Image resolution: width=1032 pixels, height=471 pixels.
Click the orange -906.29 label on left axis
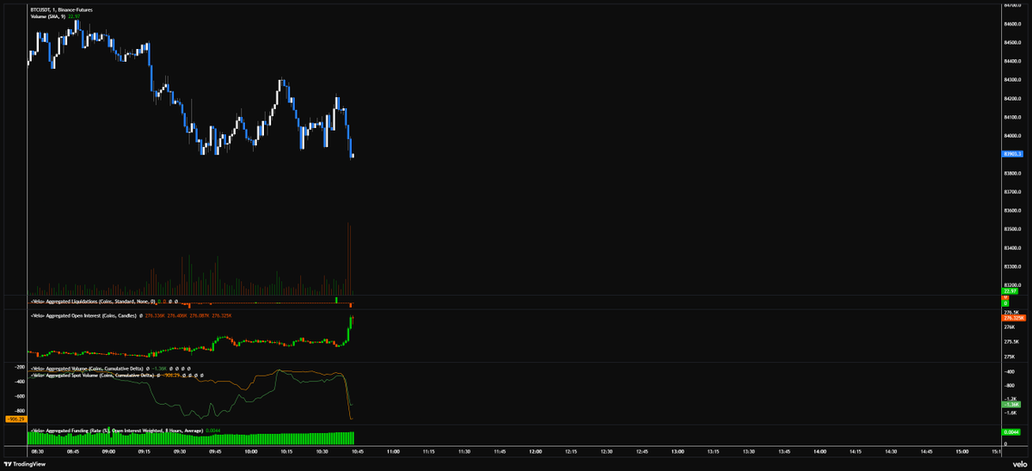14,419
